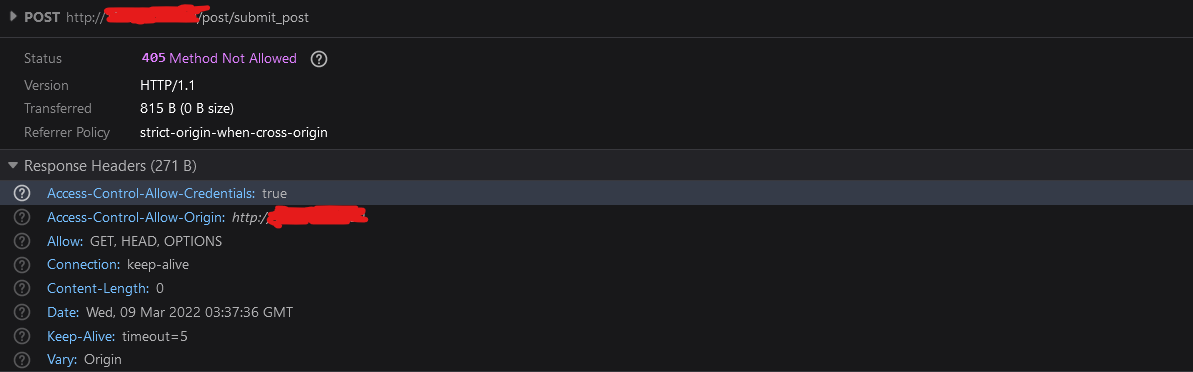Select the strict-origin-when-cross-origin referrer policy value
The width and height of the screenshot is (1193, 372).
click(x=234, y=132)
